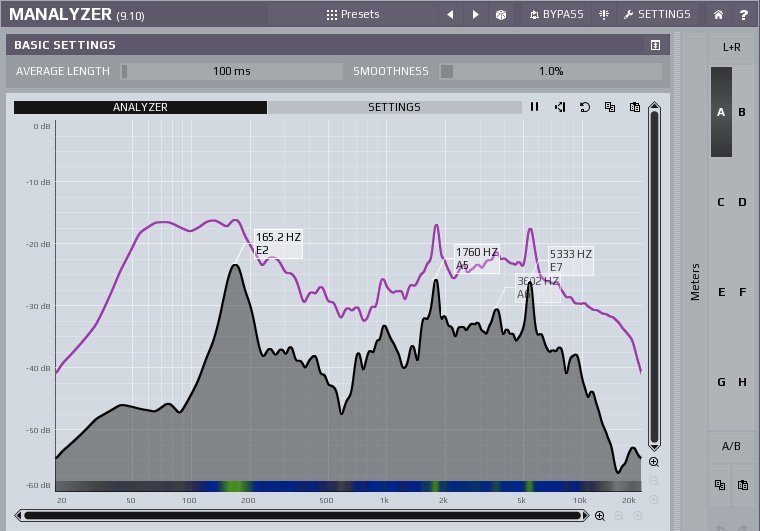Click the A/B compare button
Viewport: 760px width, 531px height.
pyautogui.click(x=731, y=446)
